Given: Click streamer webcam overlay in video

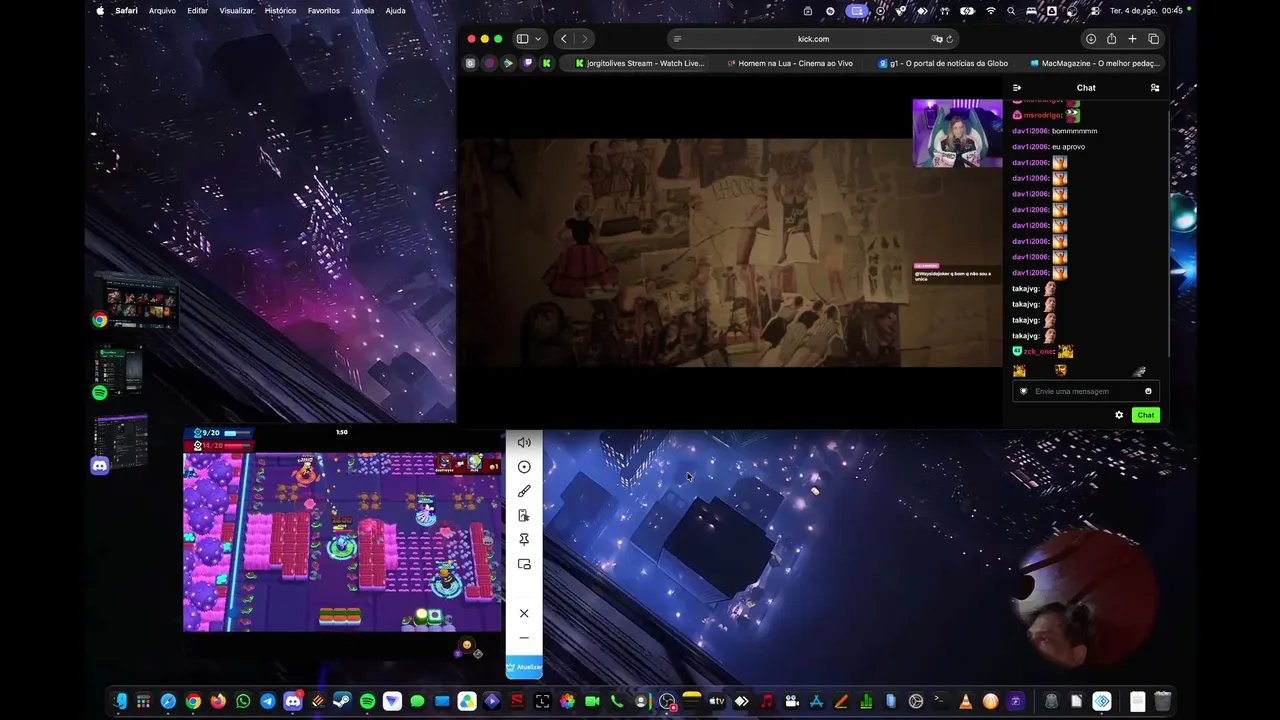Looking at the screenshot, I should pyautogui.click(x=957, y=133).
